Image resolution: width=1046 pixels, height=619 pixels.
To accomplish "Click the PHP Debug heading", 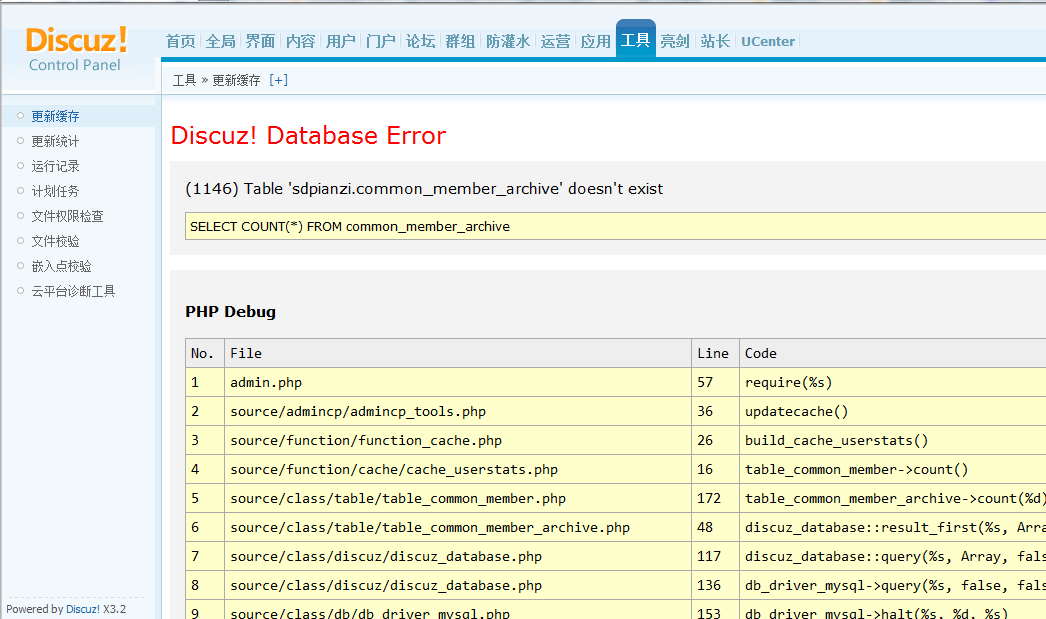I will [x=230, y=312].
